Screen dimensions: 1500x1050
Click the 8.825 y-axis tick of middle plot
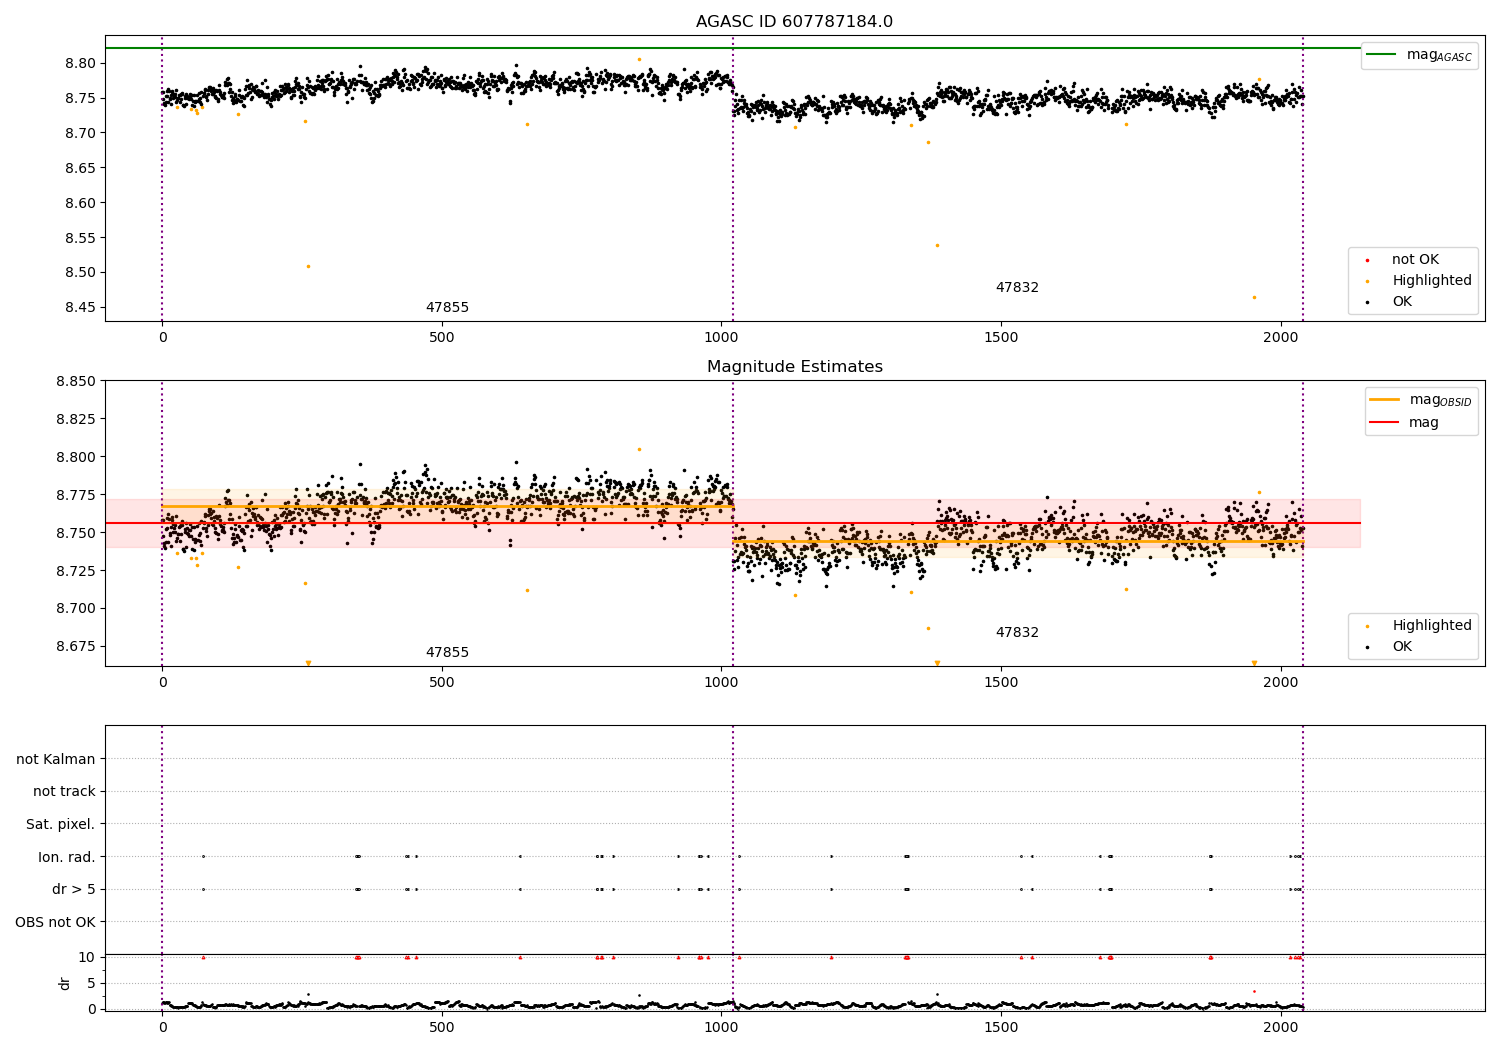pyautogui.click(x=76, y=419)
